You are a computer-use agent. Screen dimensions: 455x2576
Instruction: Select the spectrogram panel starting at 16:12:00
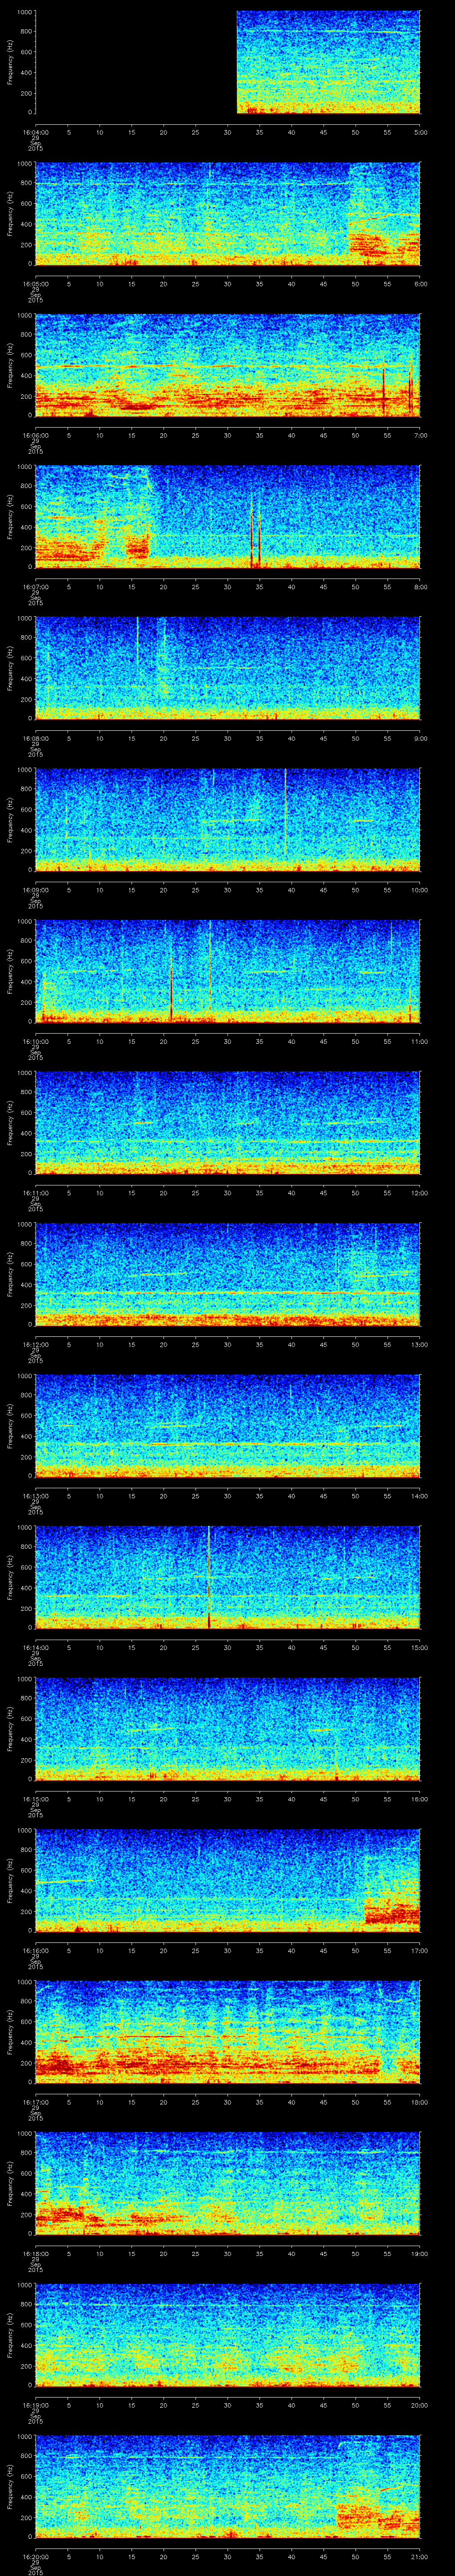pyautogui.click(x=228, y=1274)
